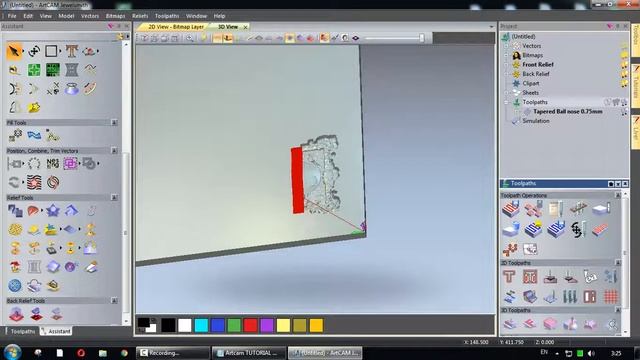Toggle the Clipart visibility light bulb
This screenshot has height=360, width=640.
click(624, 83)
